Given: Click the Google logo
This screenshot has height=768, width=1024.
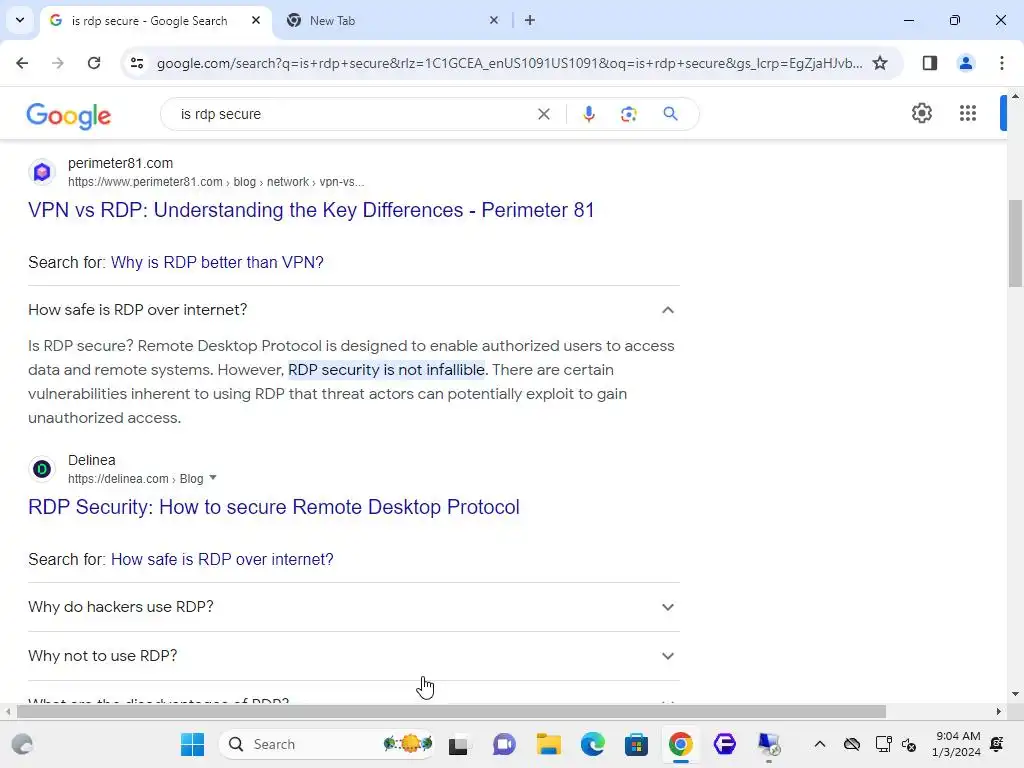Looking at the screenshot, I should 69,116.
